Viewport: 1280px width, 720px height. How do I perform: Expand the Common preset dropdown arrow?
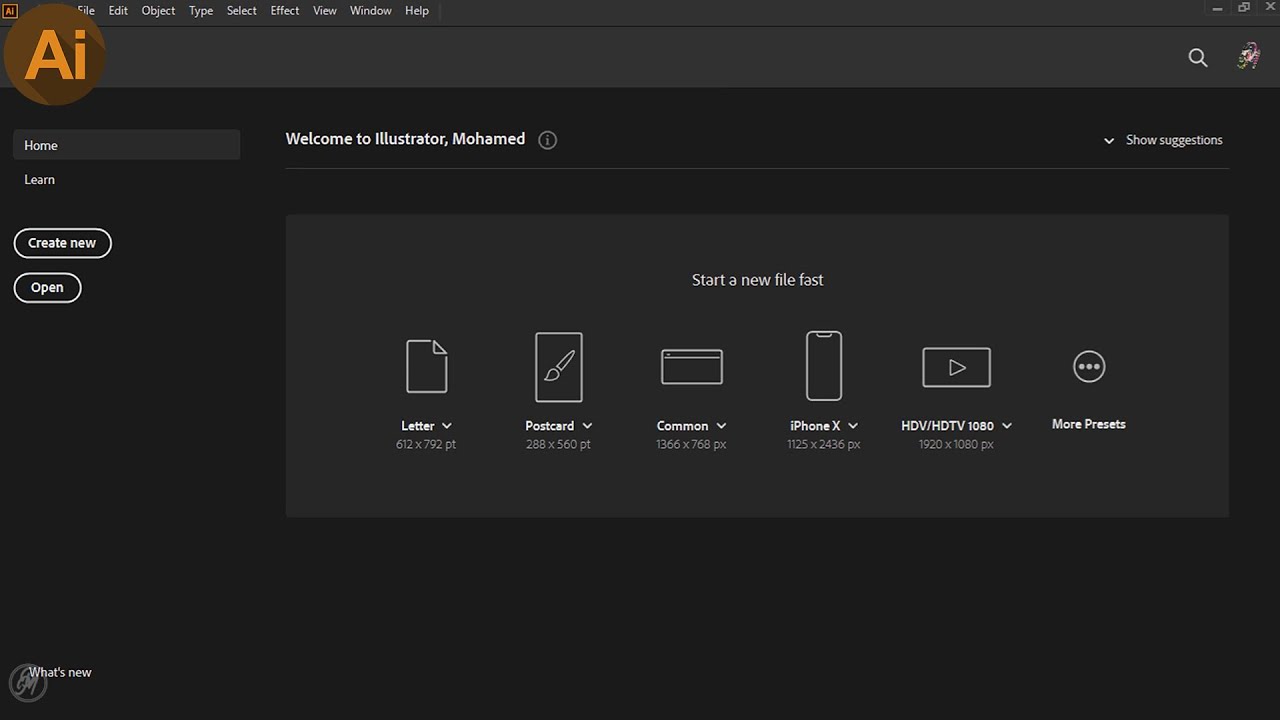click(x=721, y=426)
